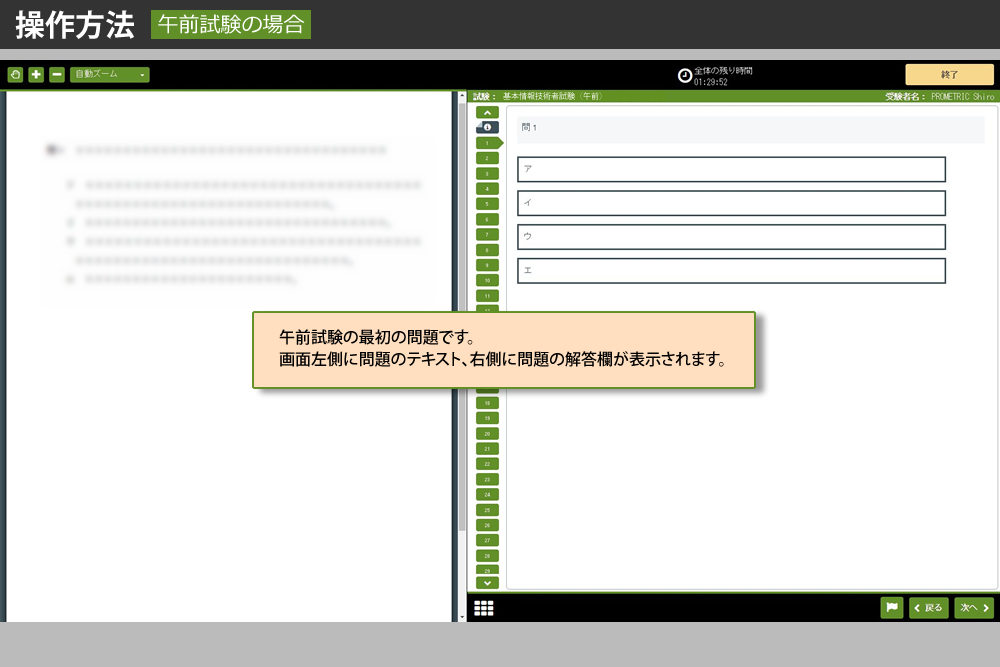Screen dimensions: 1000x667
Task: Click the zoom out minus icon
Action: pyautogui.click(x=57, y=75)
